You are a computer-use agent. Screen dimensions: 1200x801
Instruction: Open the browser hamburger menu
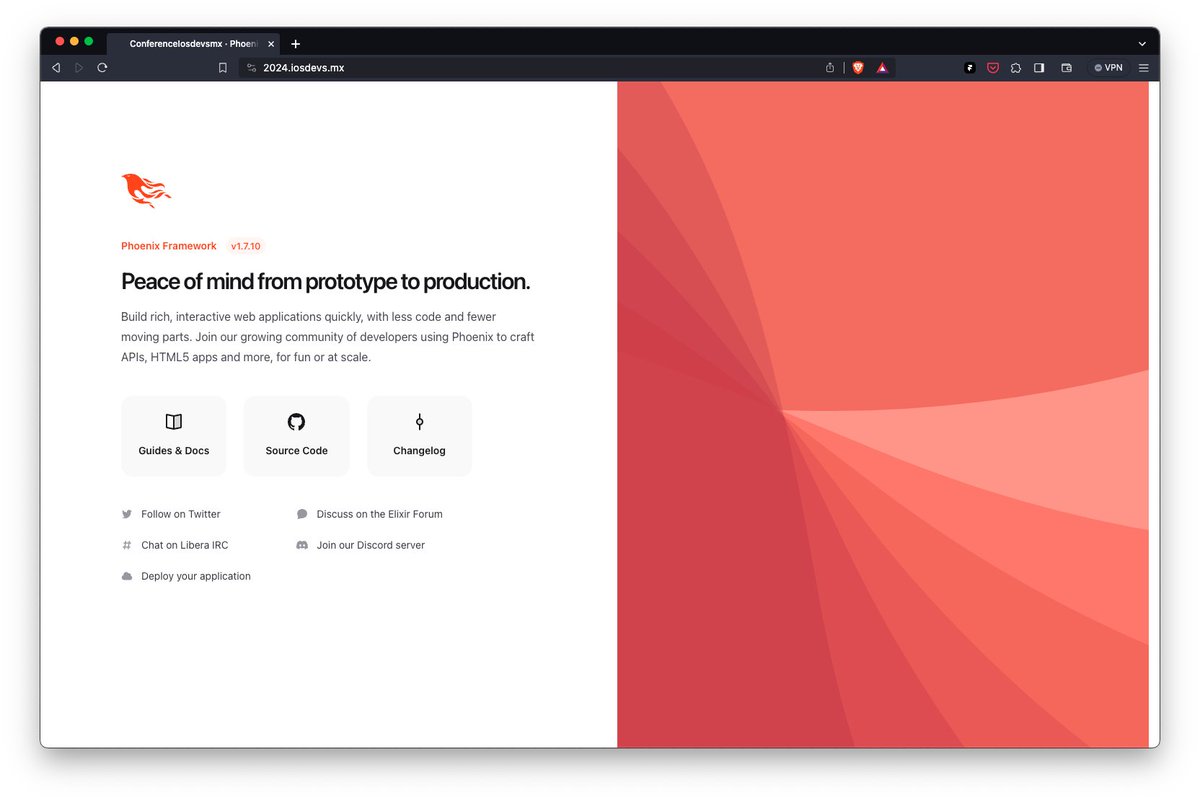click(1143, 68)
